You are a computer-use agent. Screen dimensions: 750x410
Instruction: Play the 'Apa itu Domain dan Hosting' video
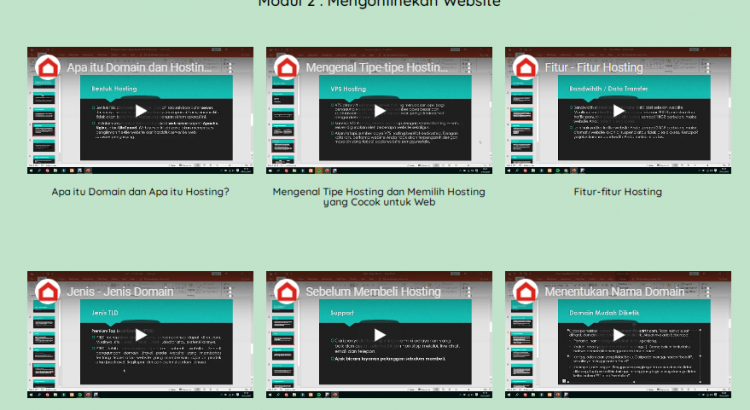coord(141,111)
